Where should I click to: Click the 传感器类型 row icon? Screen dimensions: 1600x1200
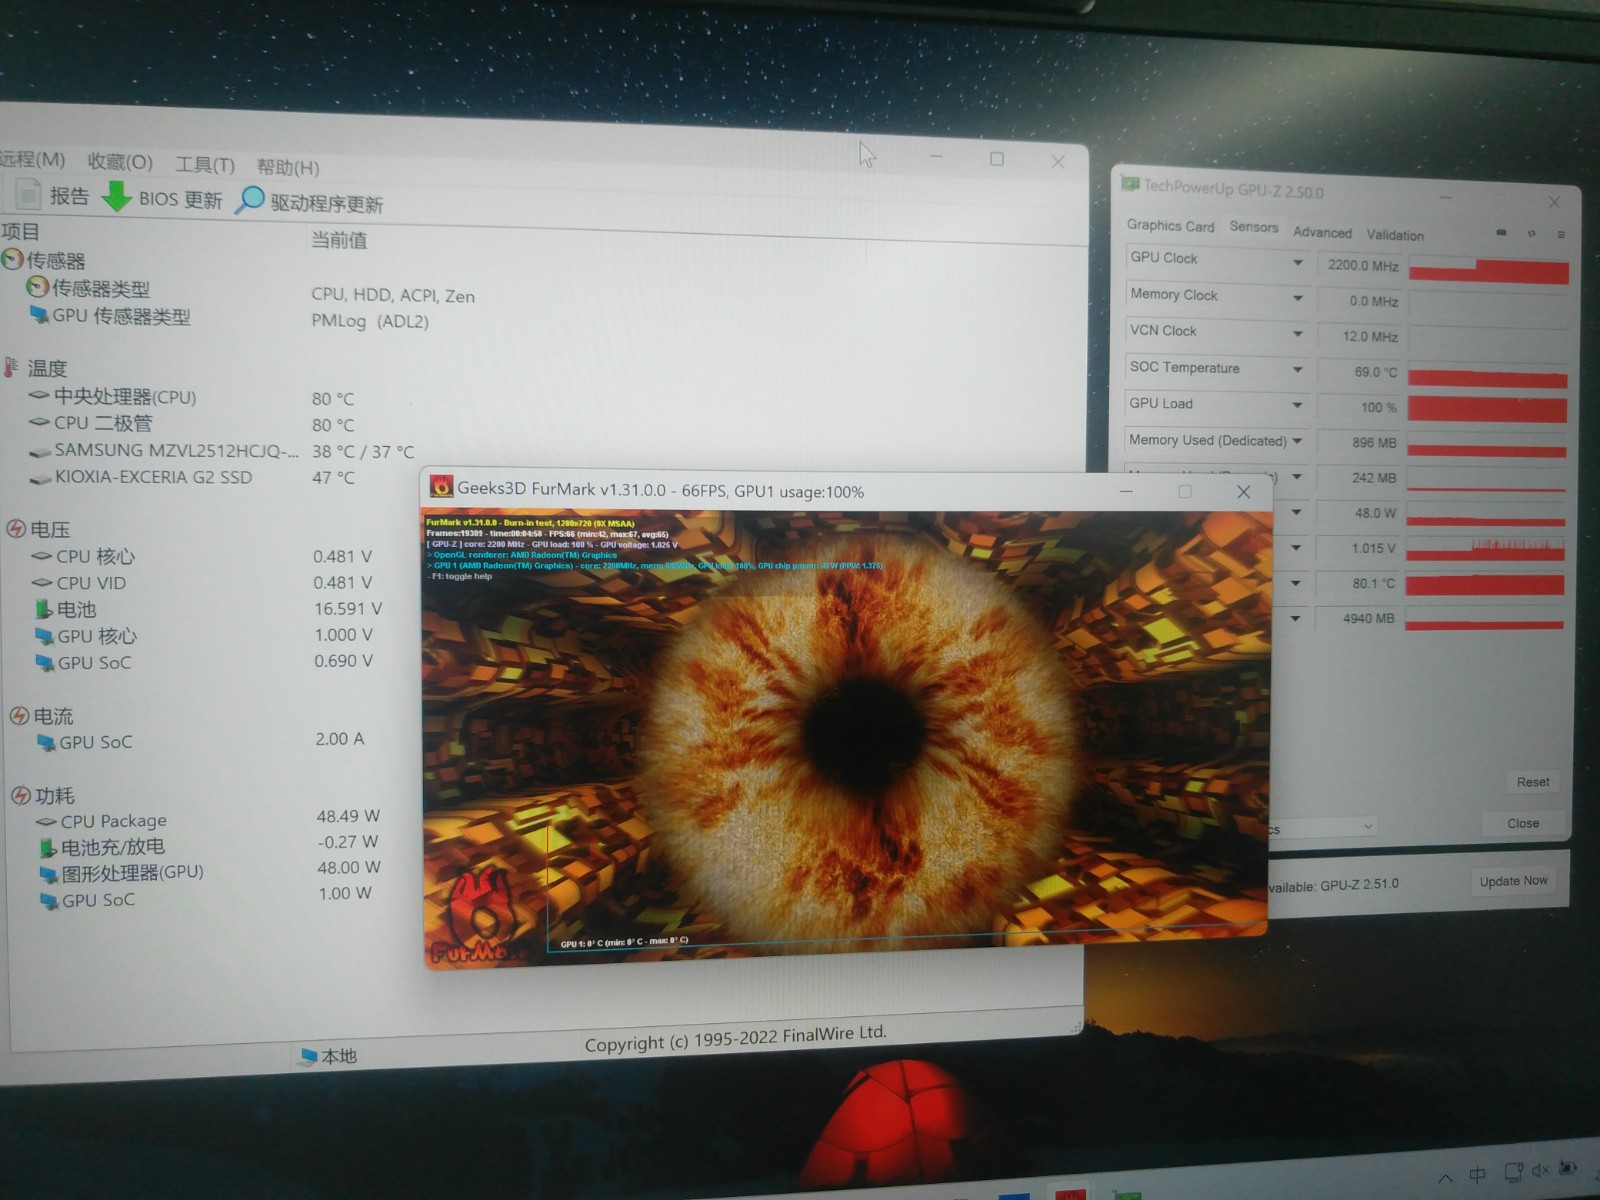point(38,288)
